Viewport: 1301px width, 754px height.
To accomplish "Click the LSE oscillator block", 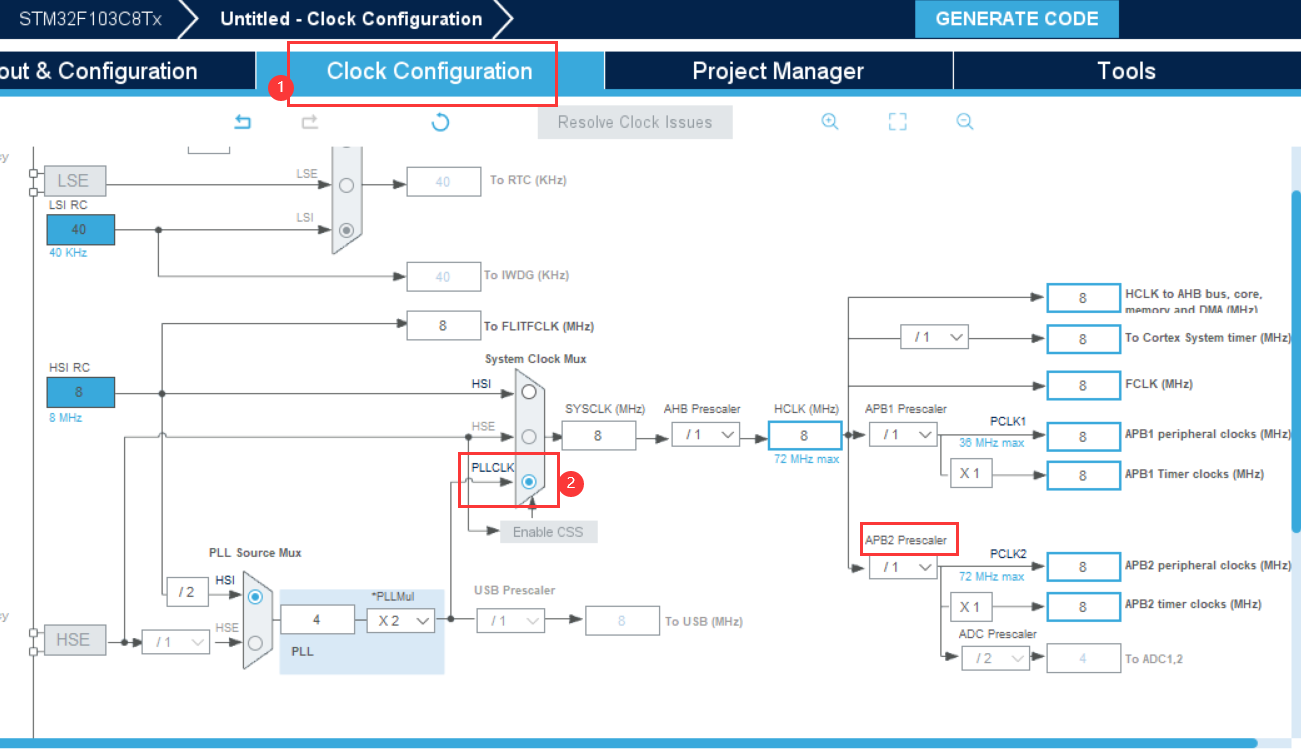I will [x=74, y=181].
